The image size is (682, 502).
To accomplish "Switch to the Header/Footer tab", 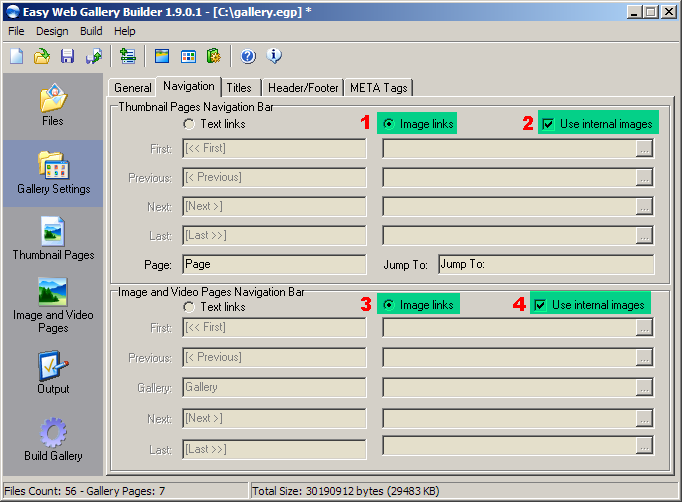I will (303, 87).
